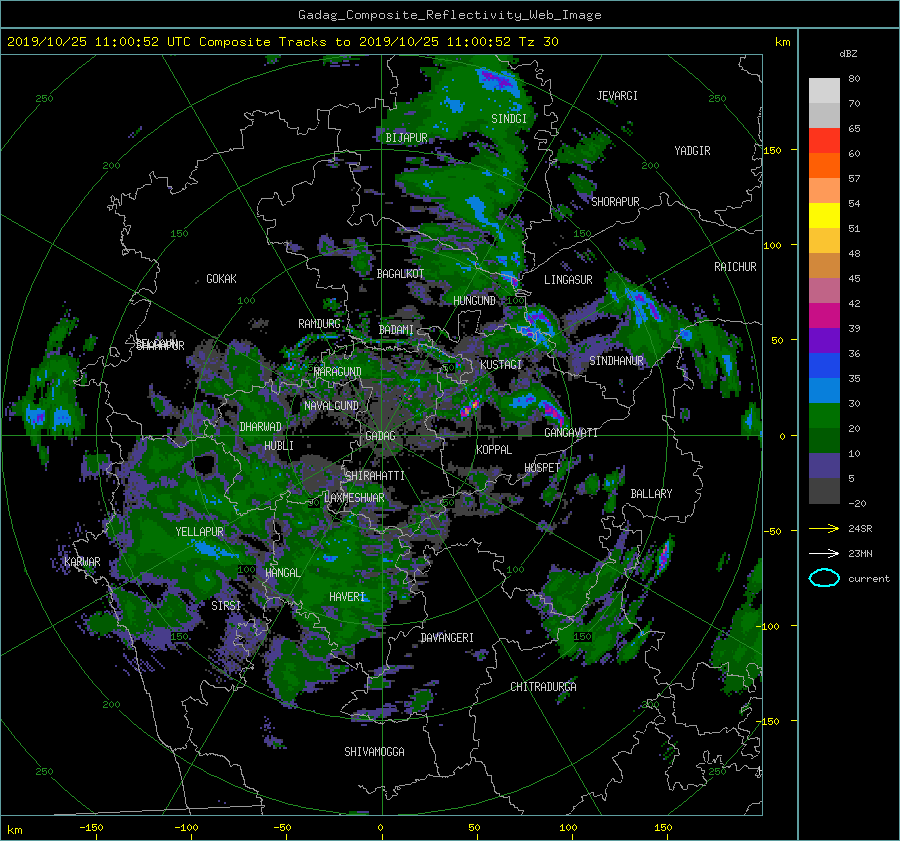Image resolution: width=900 pixels, height=841 pixels.
Task: Click the GOKAK town label
Action: click(221, 279)
